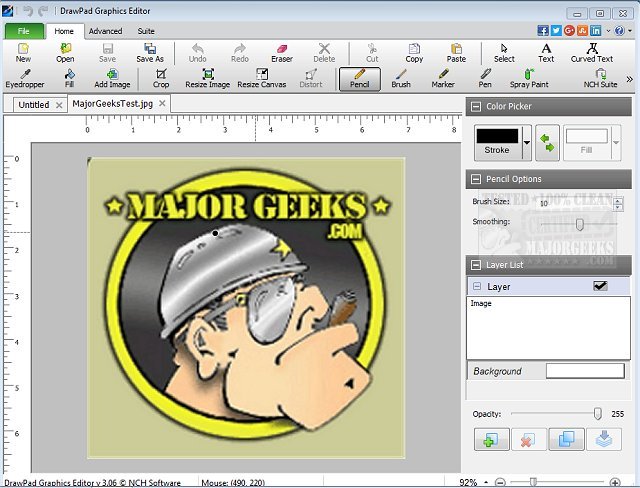Adjust the Smoothing slider handle

pyautogui.click(x=579, y=224)
